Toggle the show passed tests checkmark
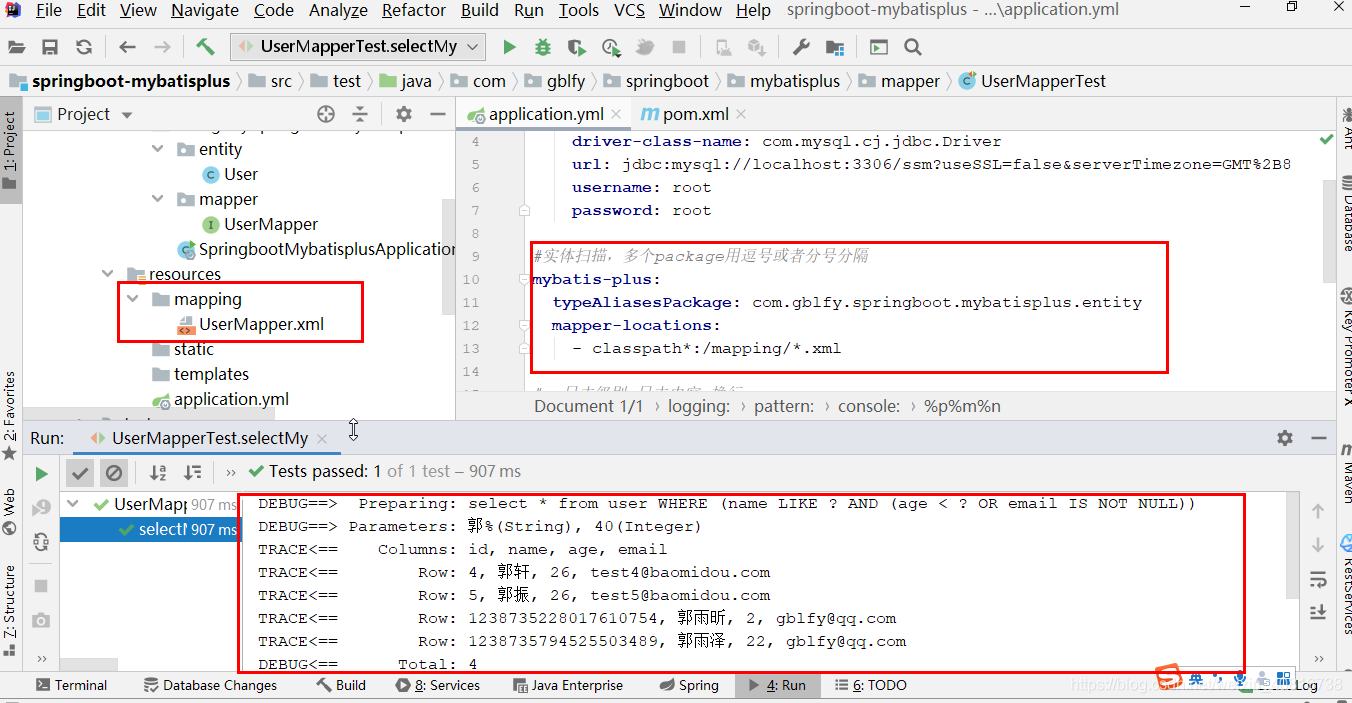The width and height of the screenshot is (1352, 703). [x=80, y=472]
